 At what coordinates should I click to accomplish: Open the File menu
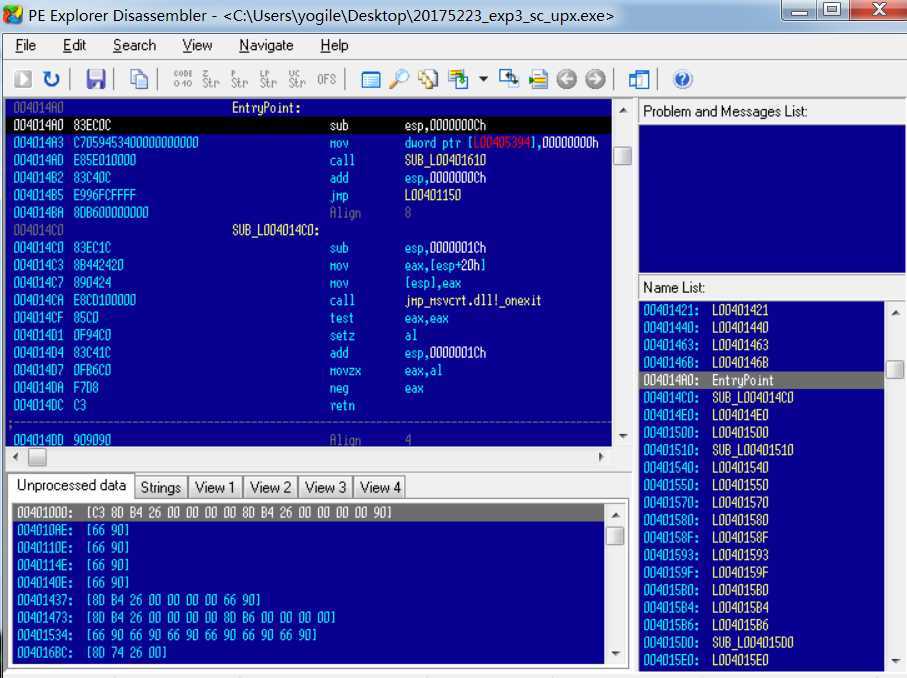[x=26, y=45]
